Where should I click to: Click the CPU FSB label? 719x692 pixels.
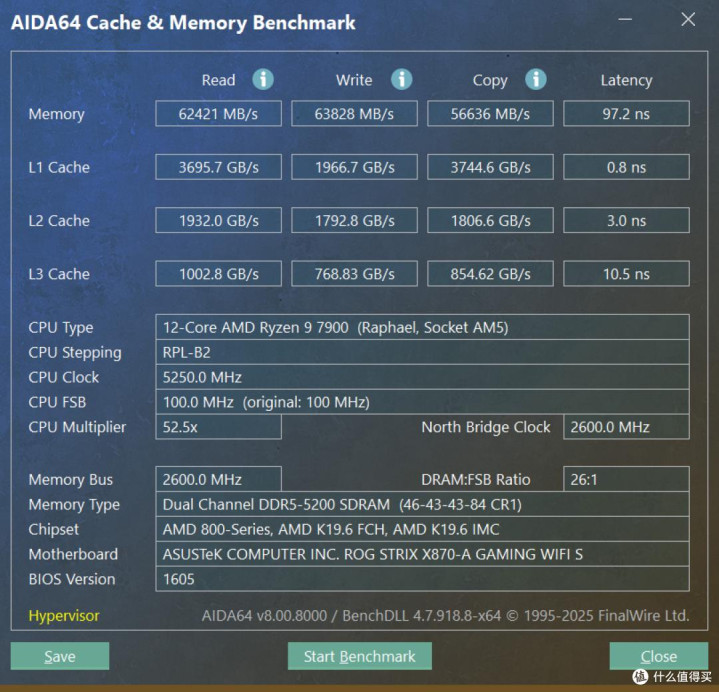click(57, 402)
